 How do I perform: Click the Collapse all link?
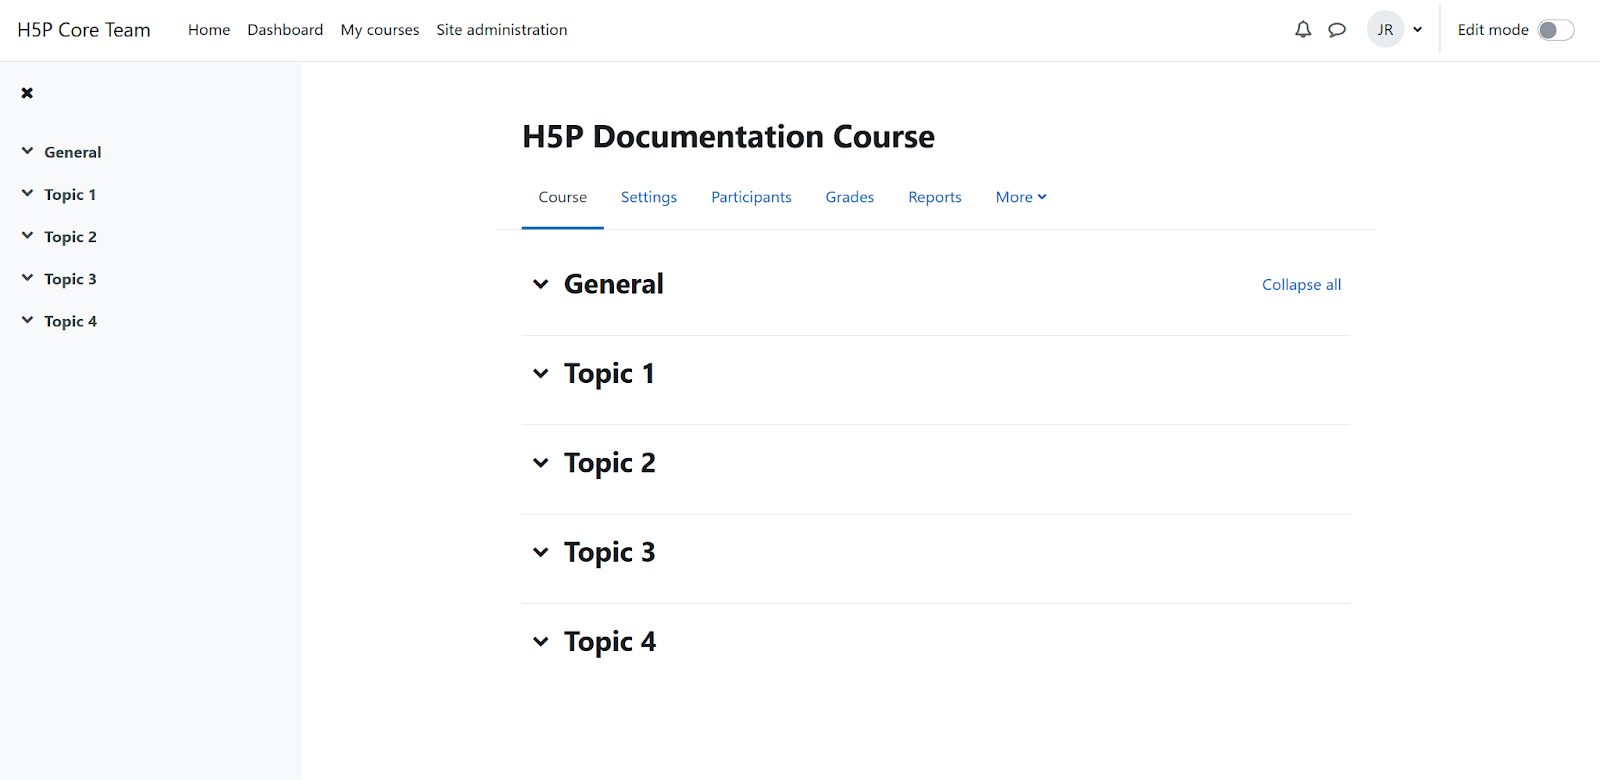click(1301, 285)
